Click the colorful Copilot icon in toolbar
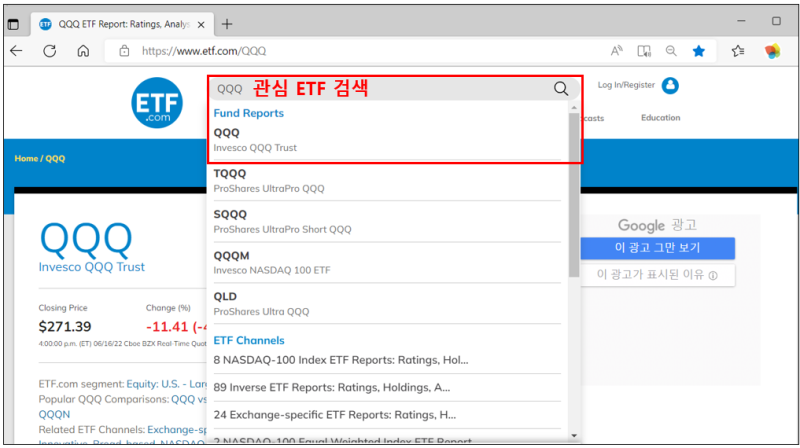The image size is (800, 448). [x=772, y=51]
